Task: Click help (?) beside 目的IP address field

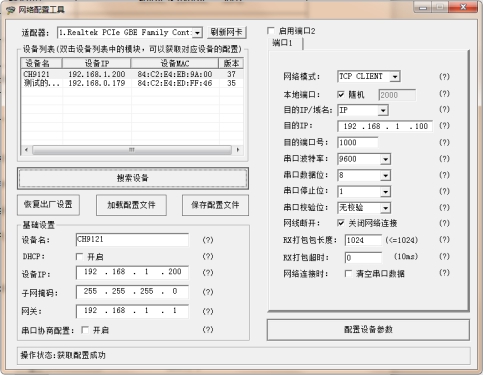Action: point(444,126)
